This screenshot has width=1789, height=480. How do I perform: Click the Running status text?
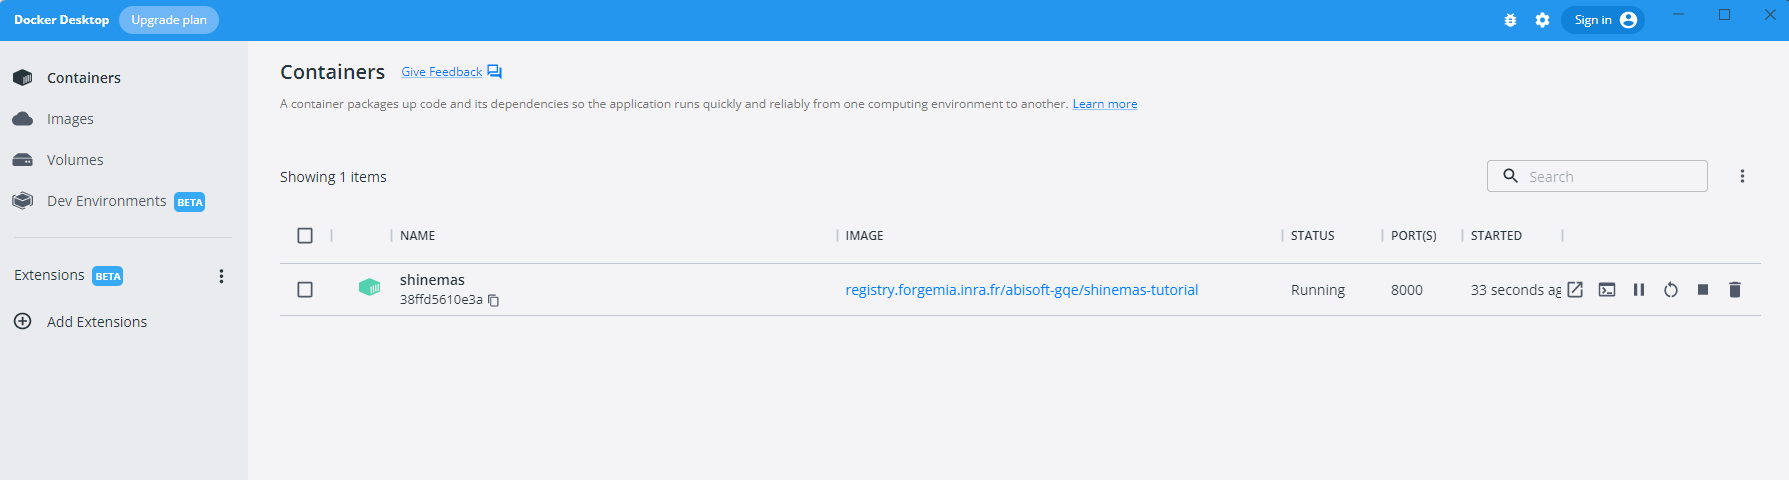tap(1317, 290)
